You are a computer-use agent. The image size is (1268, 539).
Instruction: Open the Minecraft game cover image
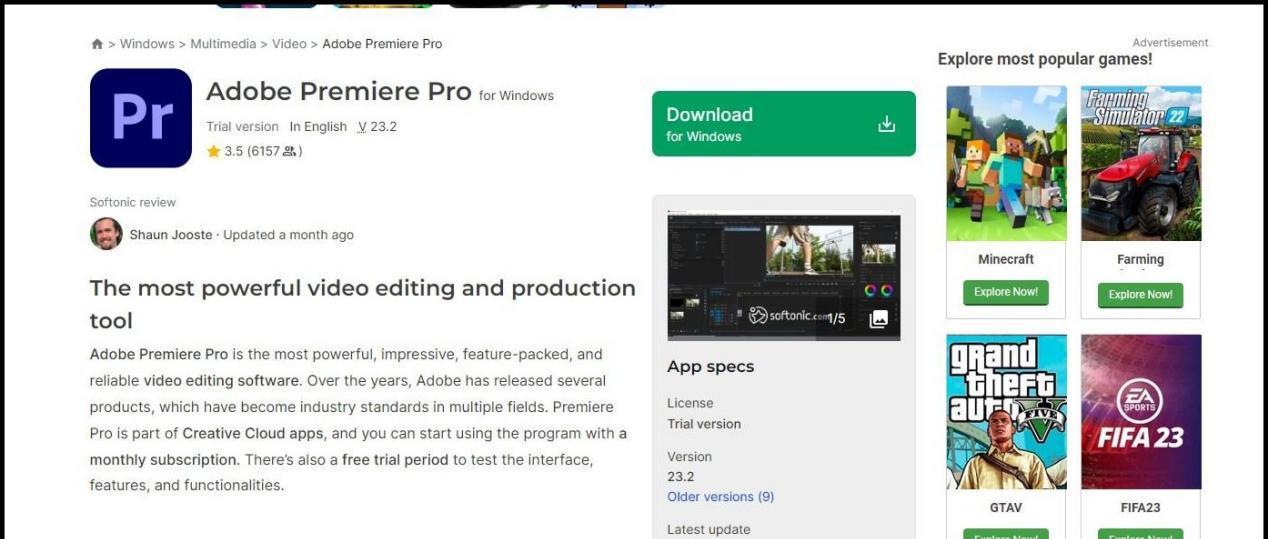1006,163
